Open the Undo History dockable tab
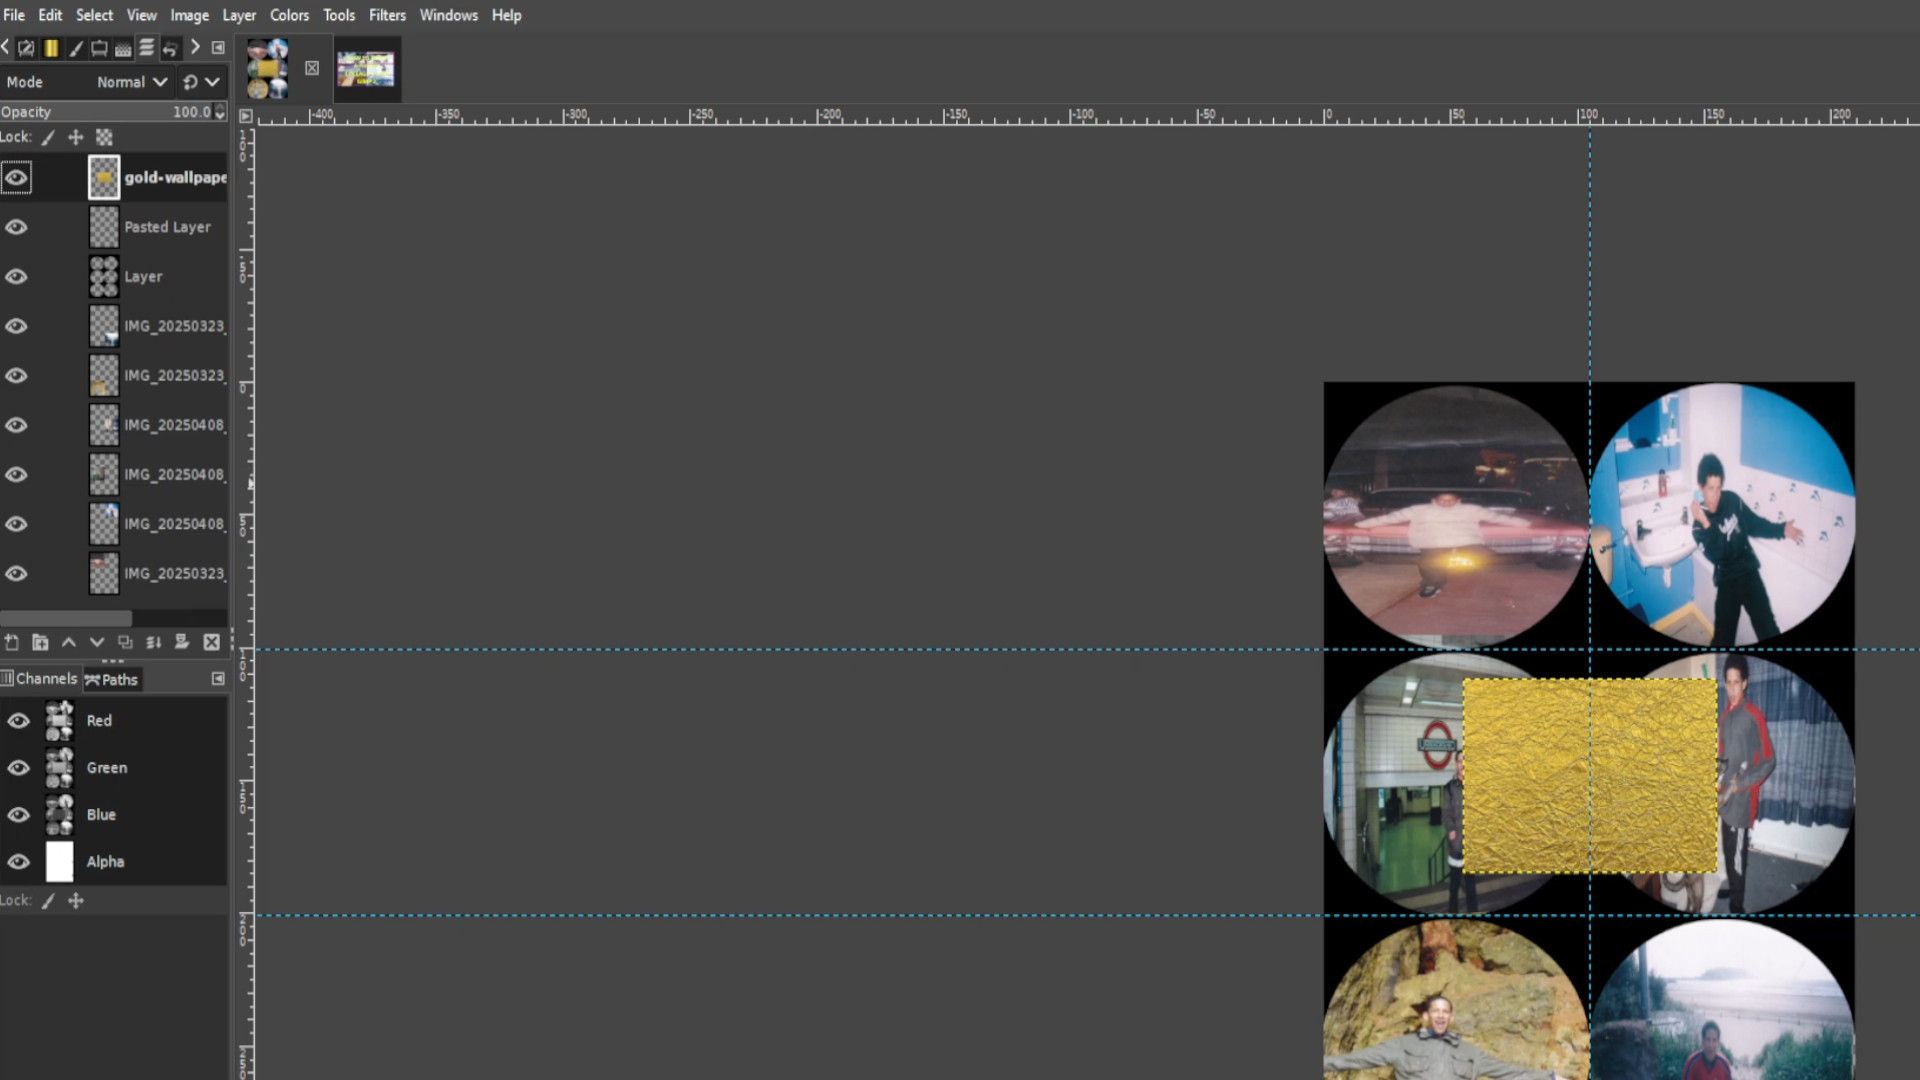Image resolution: width=1920 pixels, height=1080 pixels. [x=171, y=48]
